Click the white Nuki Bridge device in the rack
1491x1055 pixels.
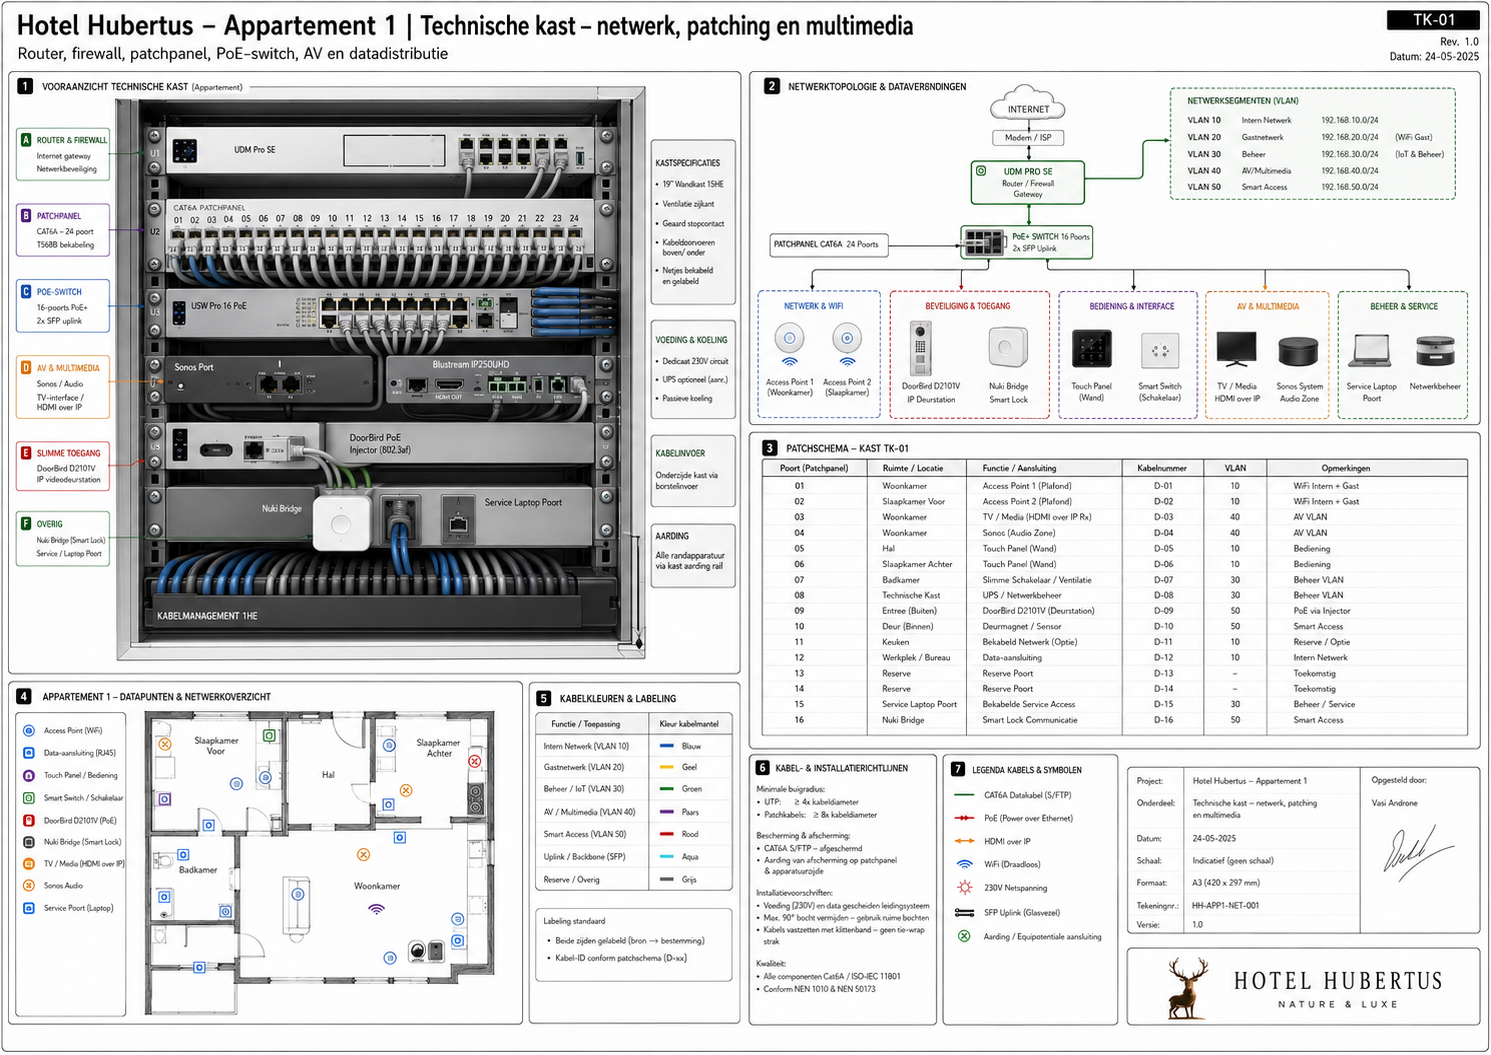pos(342,523)
